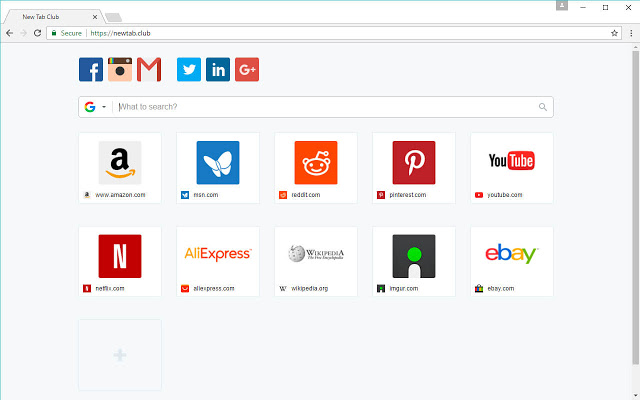Close the New Tab Club tab

(95, 17)
